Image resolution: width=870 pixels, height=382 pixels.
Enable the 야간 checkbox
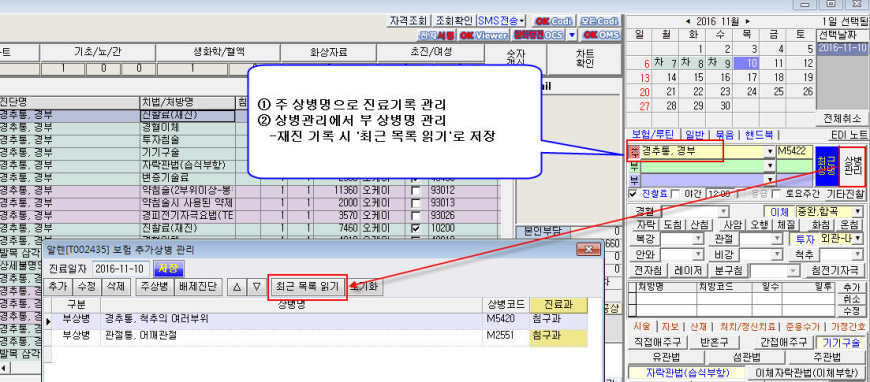point(675,194)
